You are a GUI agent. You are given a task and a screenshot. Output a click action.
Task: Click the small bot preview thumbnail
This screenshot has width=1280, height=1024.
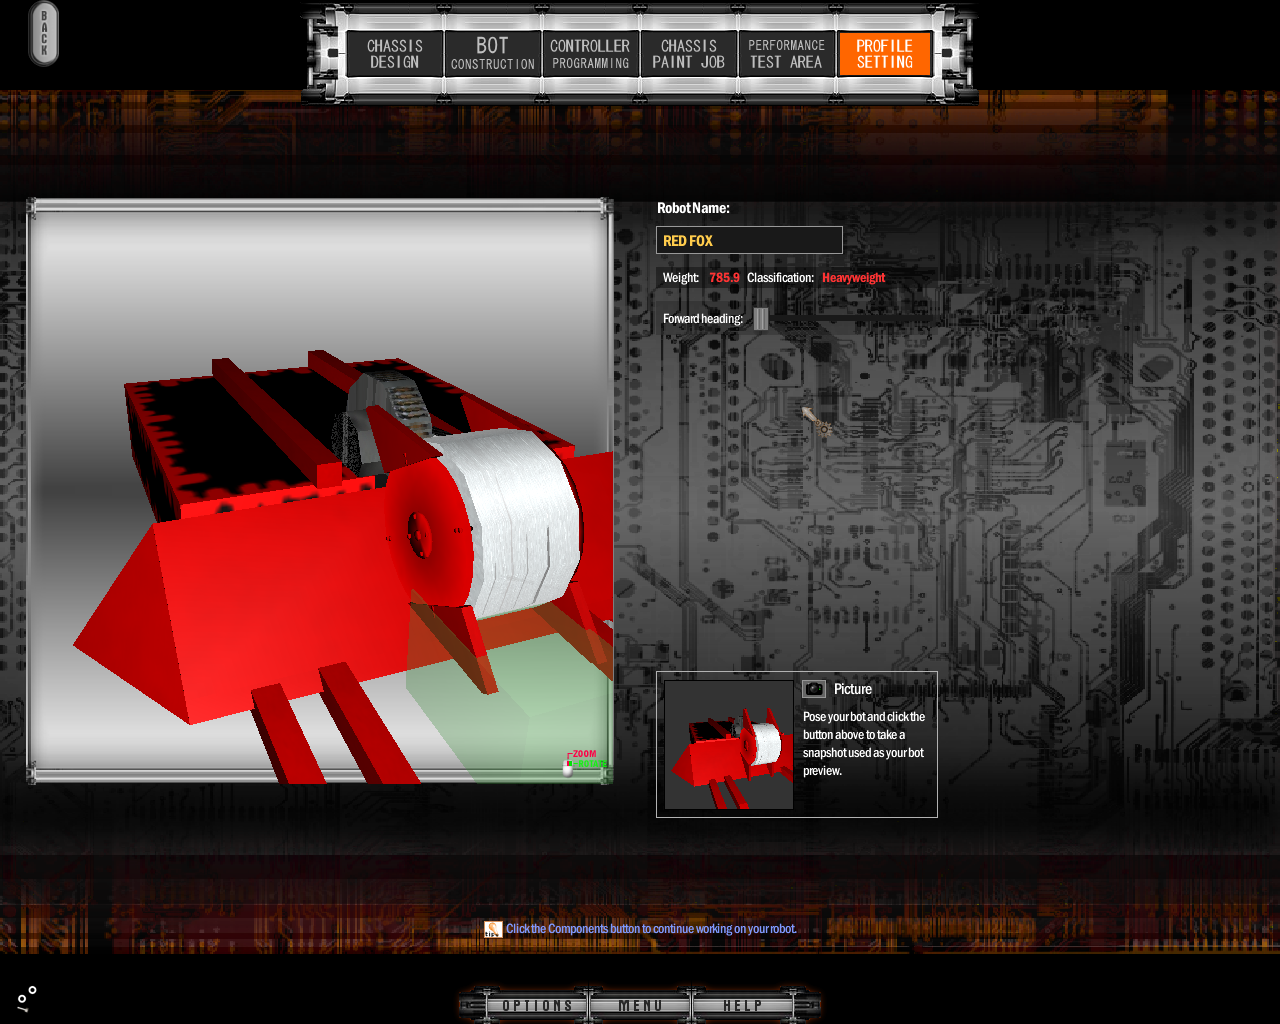click(x=729, y=745)
